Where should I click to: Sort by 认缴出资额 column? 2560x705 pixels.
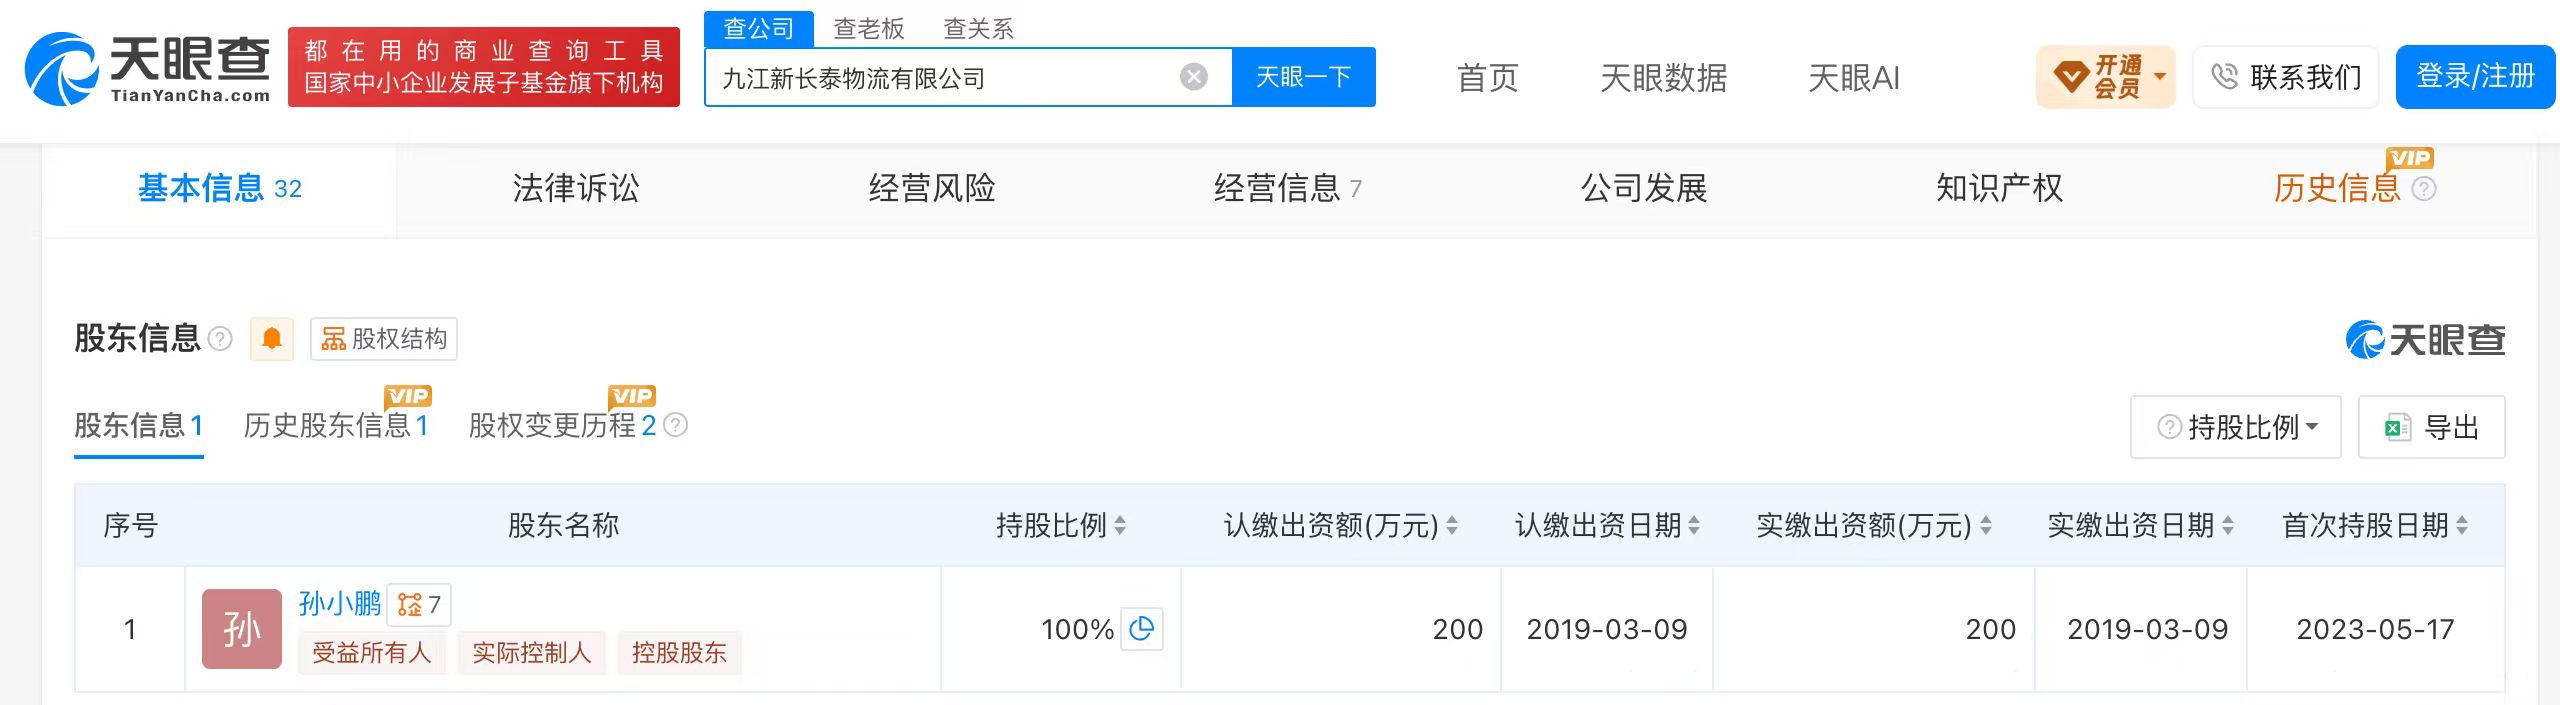1452,525
